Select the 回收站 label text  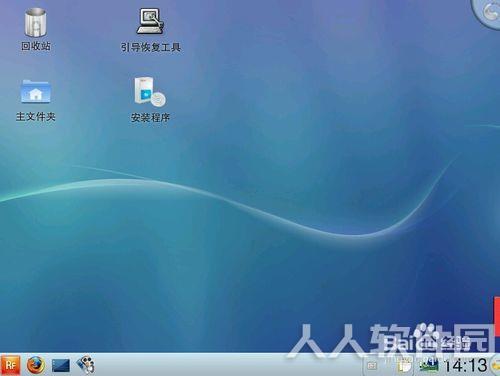(36, 46)
